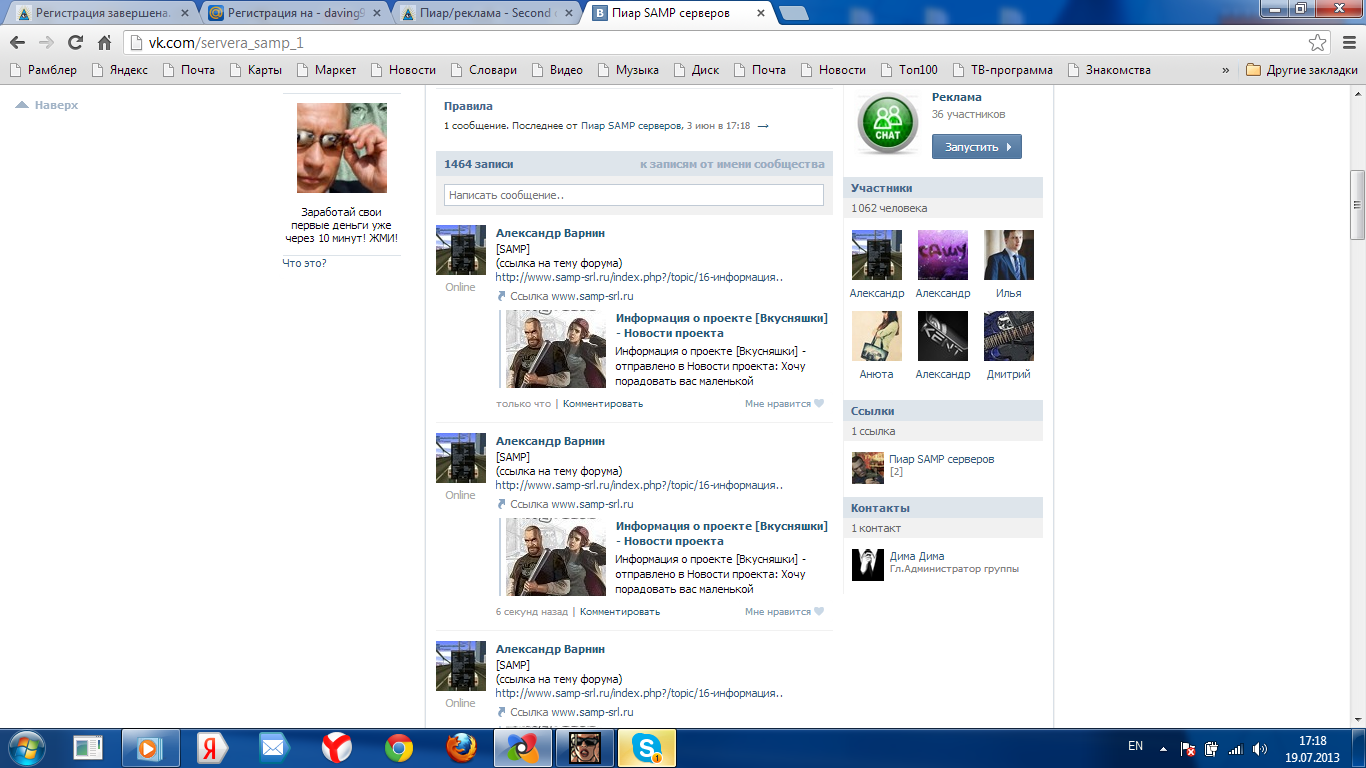Open the Рамблер bookmark
The image size is (1366, 768).
pos(43,70)
